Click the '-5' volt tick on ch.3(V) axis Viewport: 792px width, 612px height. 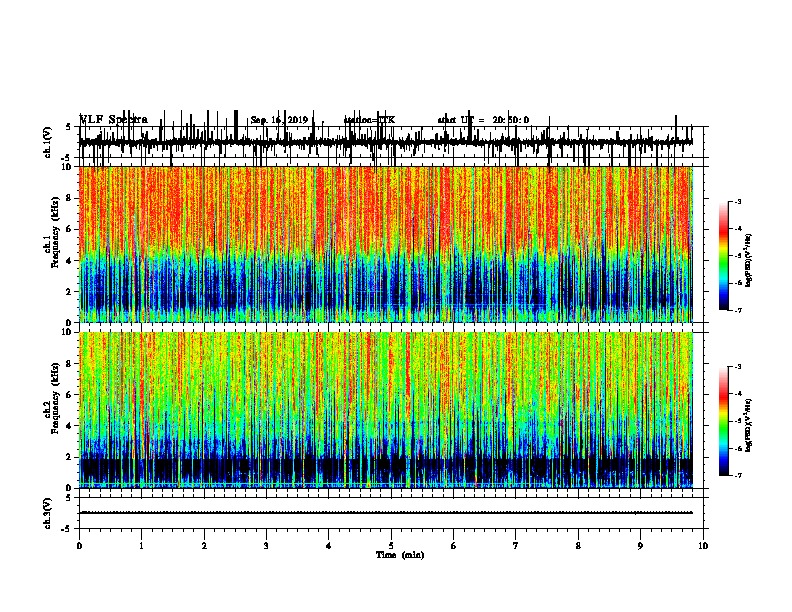[67, 529]
